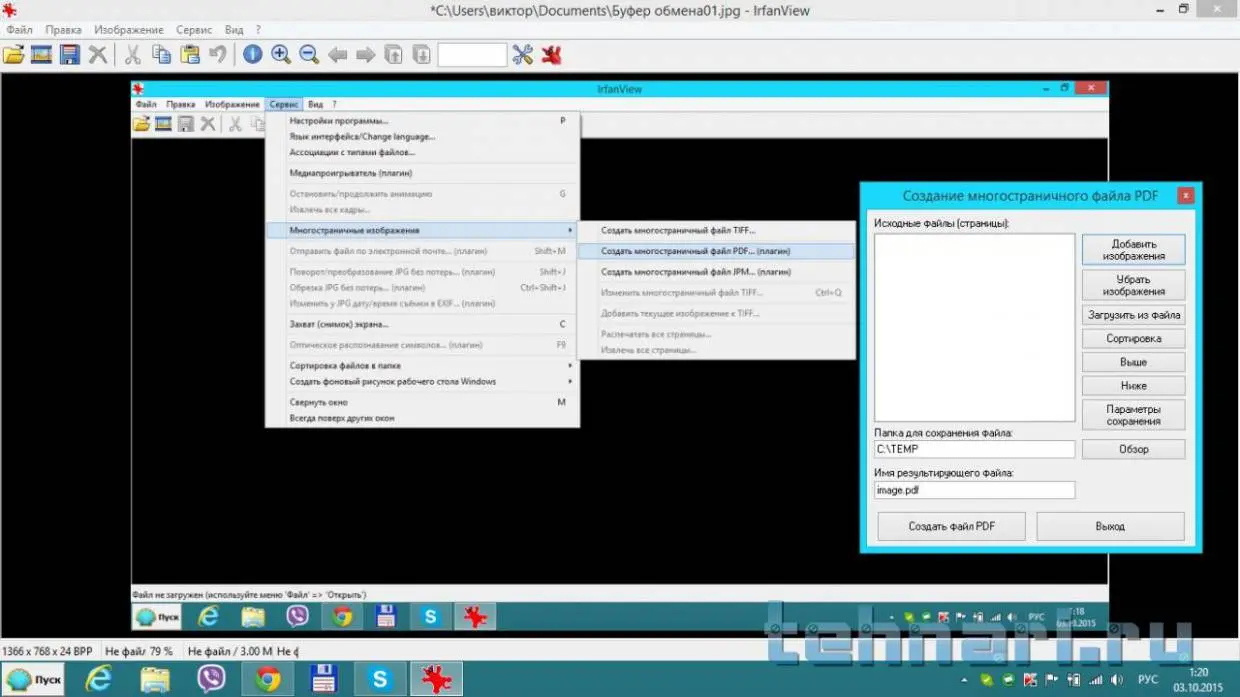Open the Сервис menu in the outer menu bar
This screenshot has height=697, width=1240.
[x=194, y=30]
